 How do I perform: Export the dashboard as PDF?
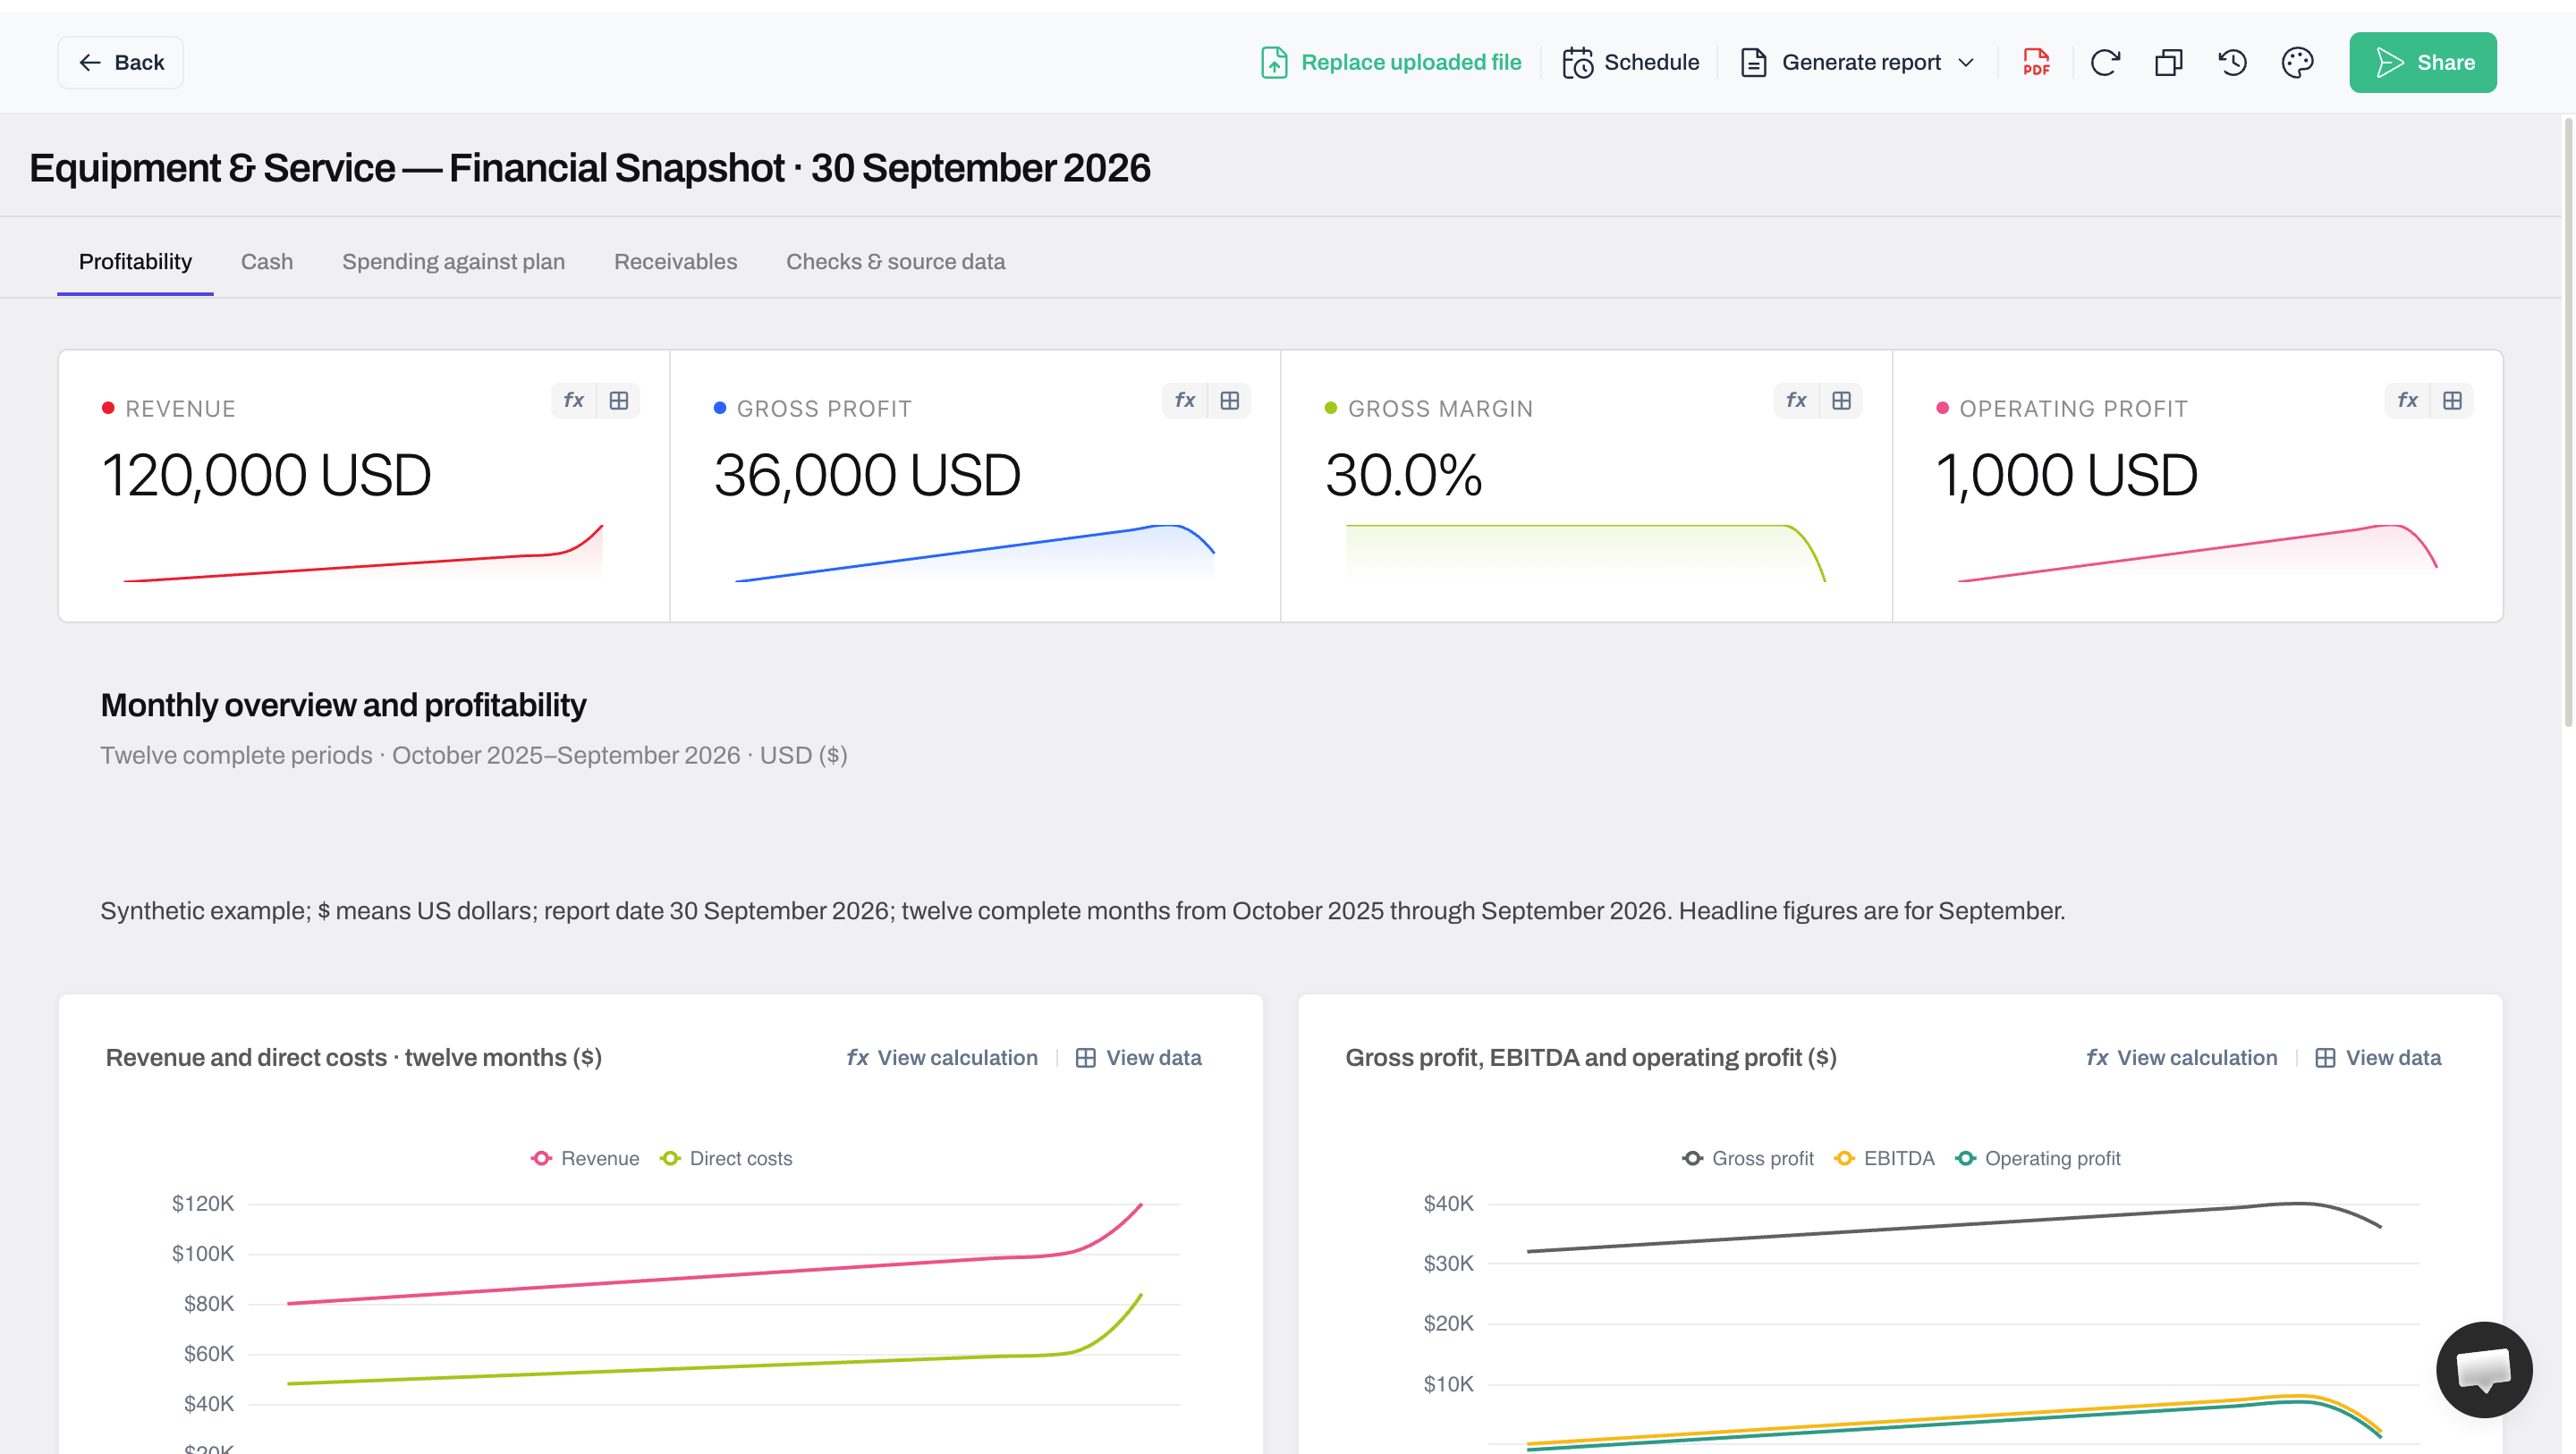pyautogui.click(x=2036, y=62)
